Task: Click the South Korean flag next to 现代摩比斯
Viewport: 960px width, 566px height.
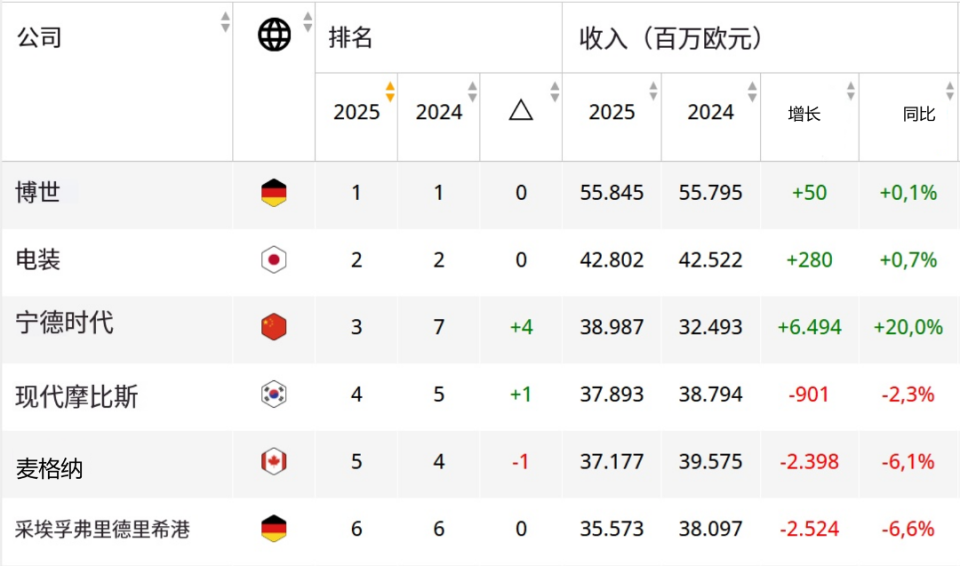Action: pos(274,394)
